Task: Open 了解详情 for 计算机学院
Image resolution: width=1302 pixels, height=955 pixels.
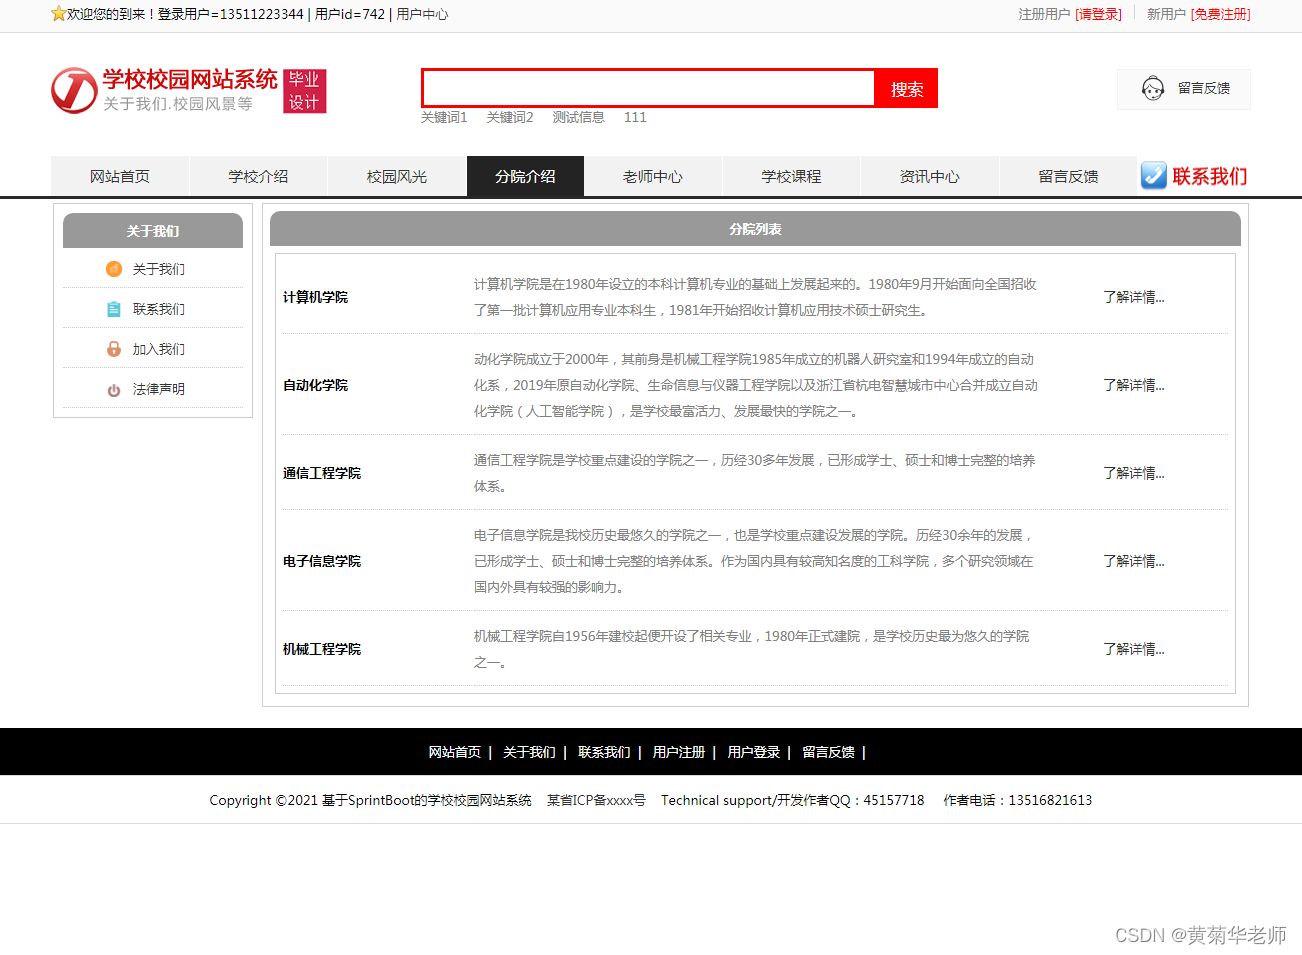Action: (x=1133, y=297)
